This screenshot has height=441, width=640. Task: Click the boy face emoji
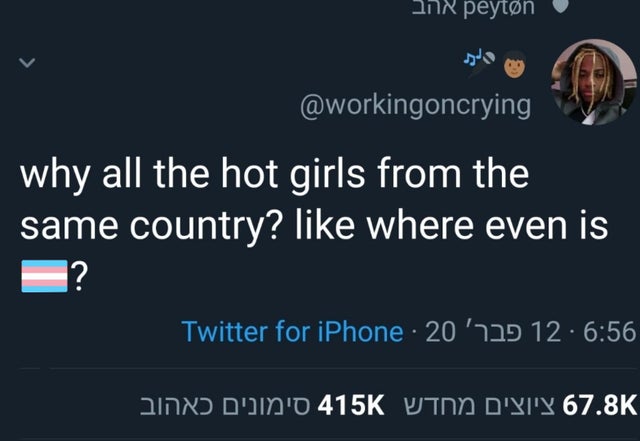click(x=515, y=65)
